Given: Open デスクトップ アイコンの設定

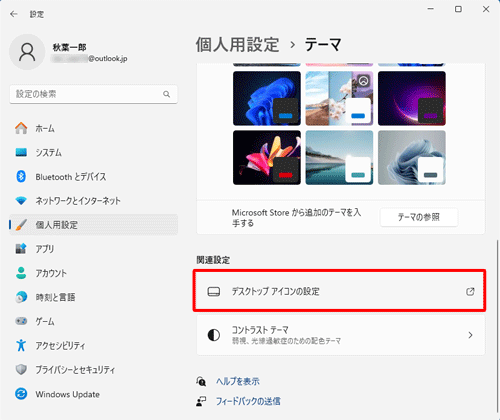Looking at the screenshot, I should (339, 291).
